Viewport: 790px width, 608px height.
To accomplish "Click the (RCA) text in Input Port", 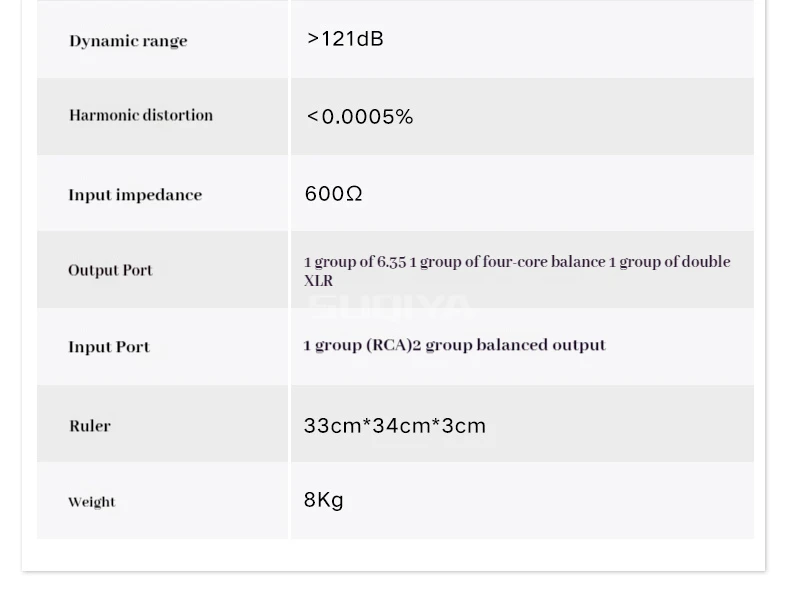I will coord(389,345).
